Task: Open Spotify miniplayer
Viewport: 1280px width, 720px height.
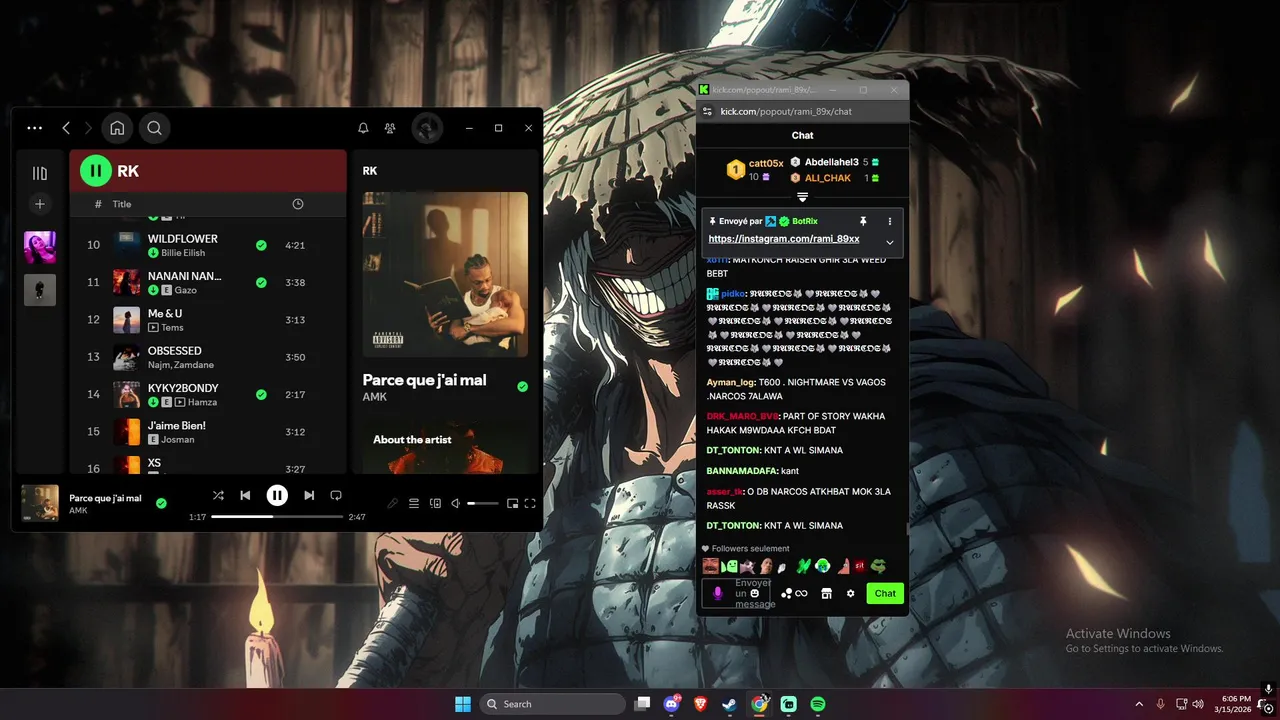Action: pos(512,504)
